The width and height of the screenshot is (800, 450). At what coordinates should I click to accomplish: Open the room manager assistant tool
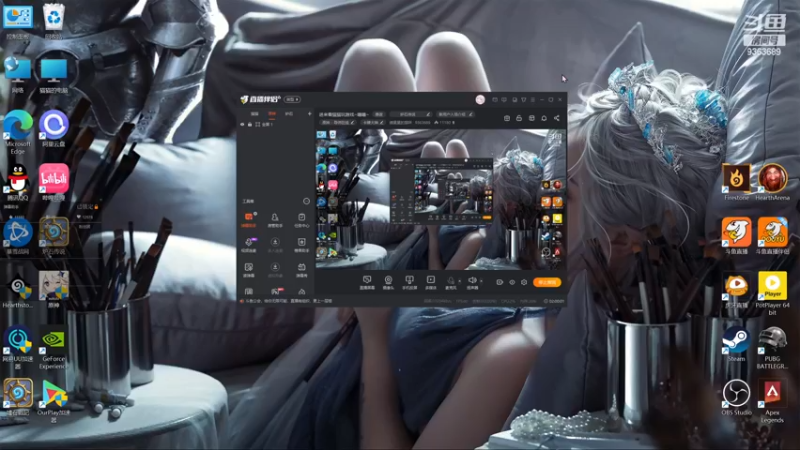275,220
